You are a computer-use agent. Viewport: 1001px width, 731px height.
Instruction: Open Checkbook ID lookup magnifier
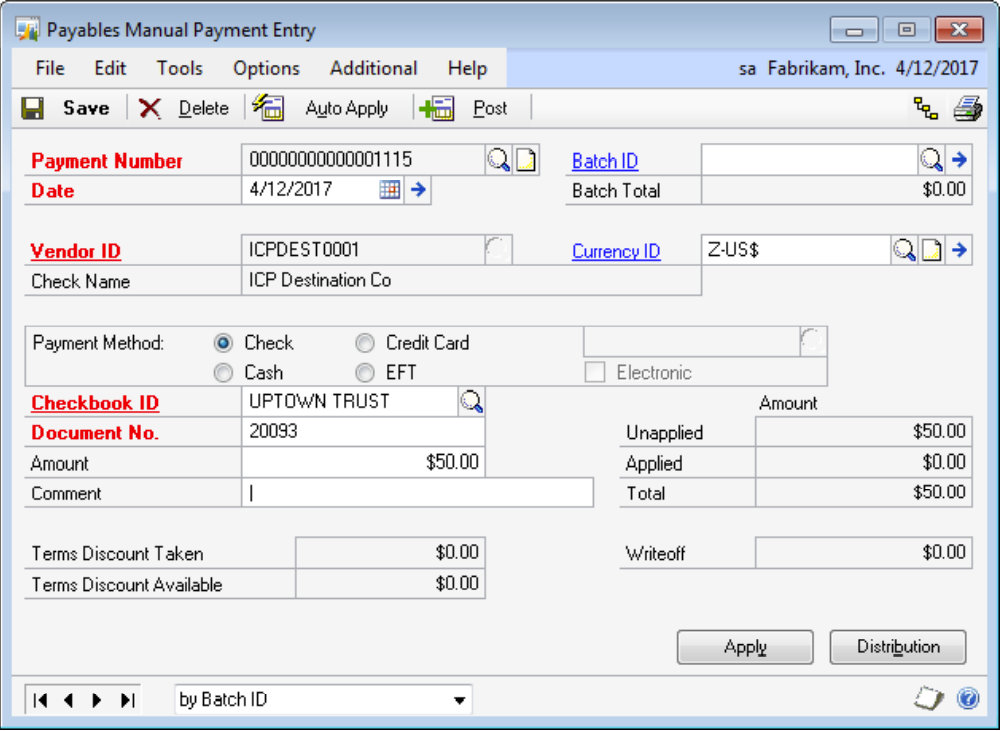click(471, 402)
